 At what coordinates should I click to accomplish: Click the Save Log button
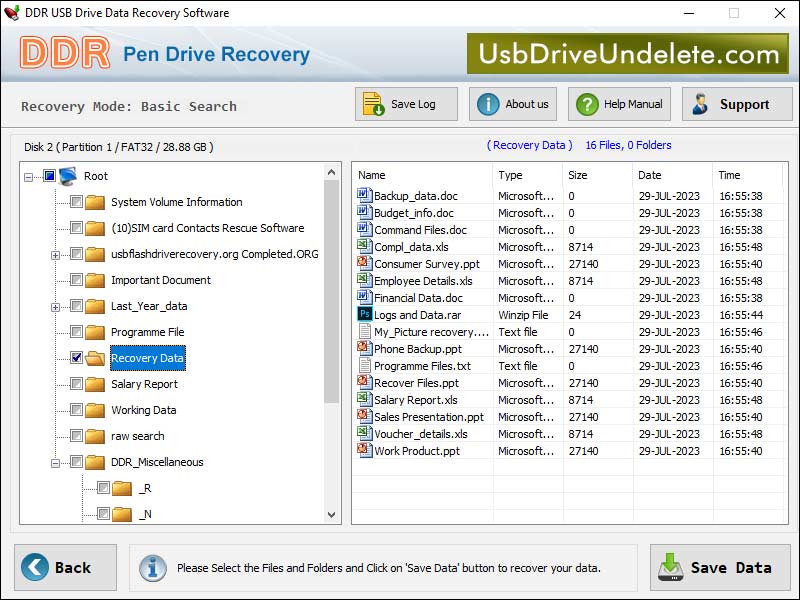(x=406, y=104)
